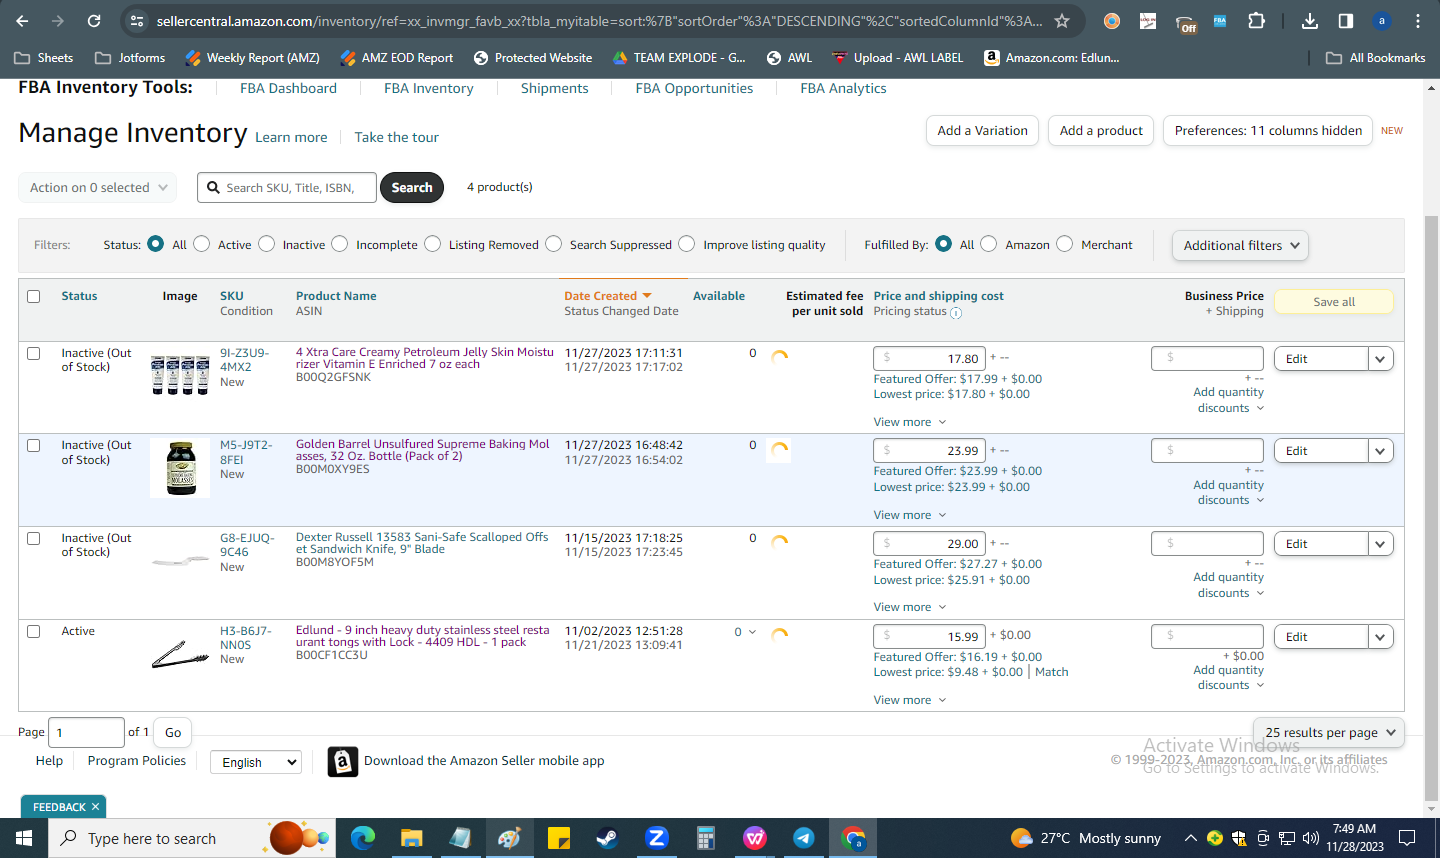The image size is (1440, 858).
Task: Expand the Additional filters dropdown
Action: pos(1240,245)
